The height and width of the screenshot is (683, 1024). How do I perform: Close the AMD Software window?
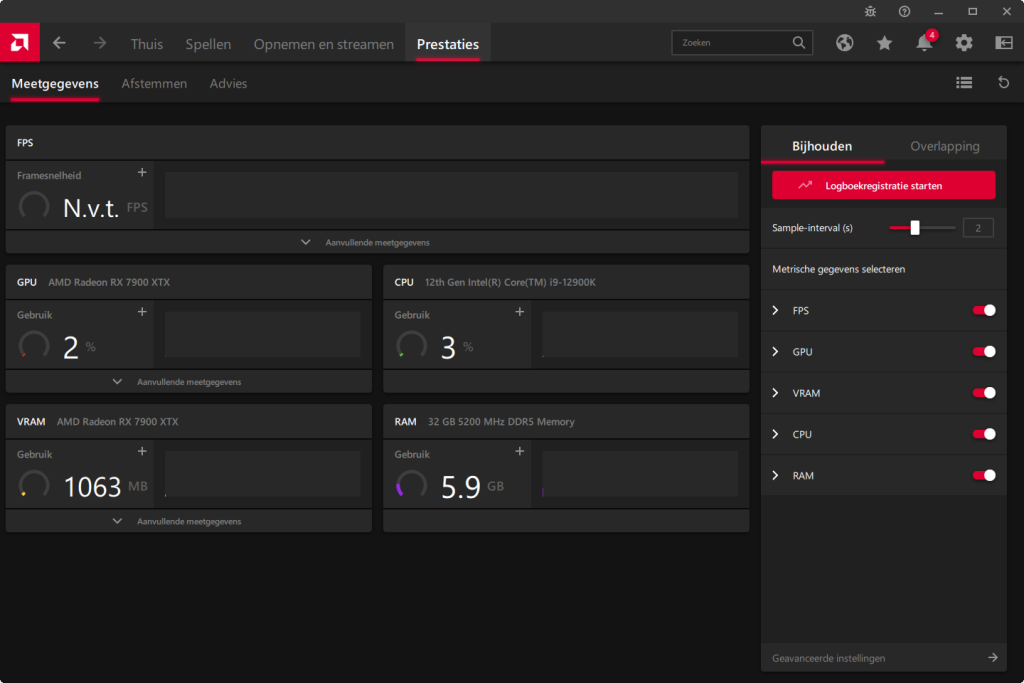(1006, 12)
